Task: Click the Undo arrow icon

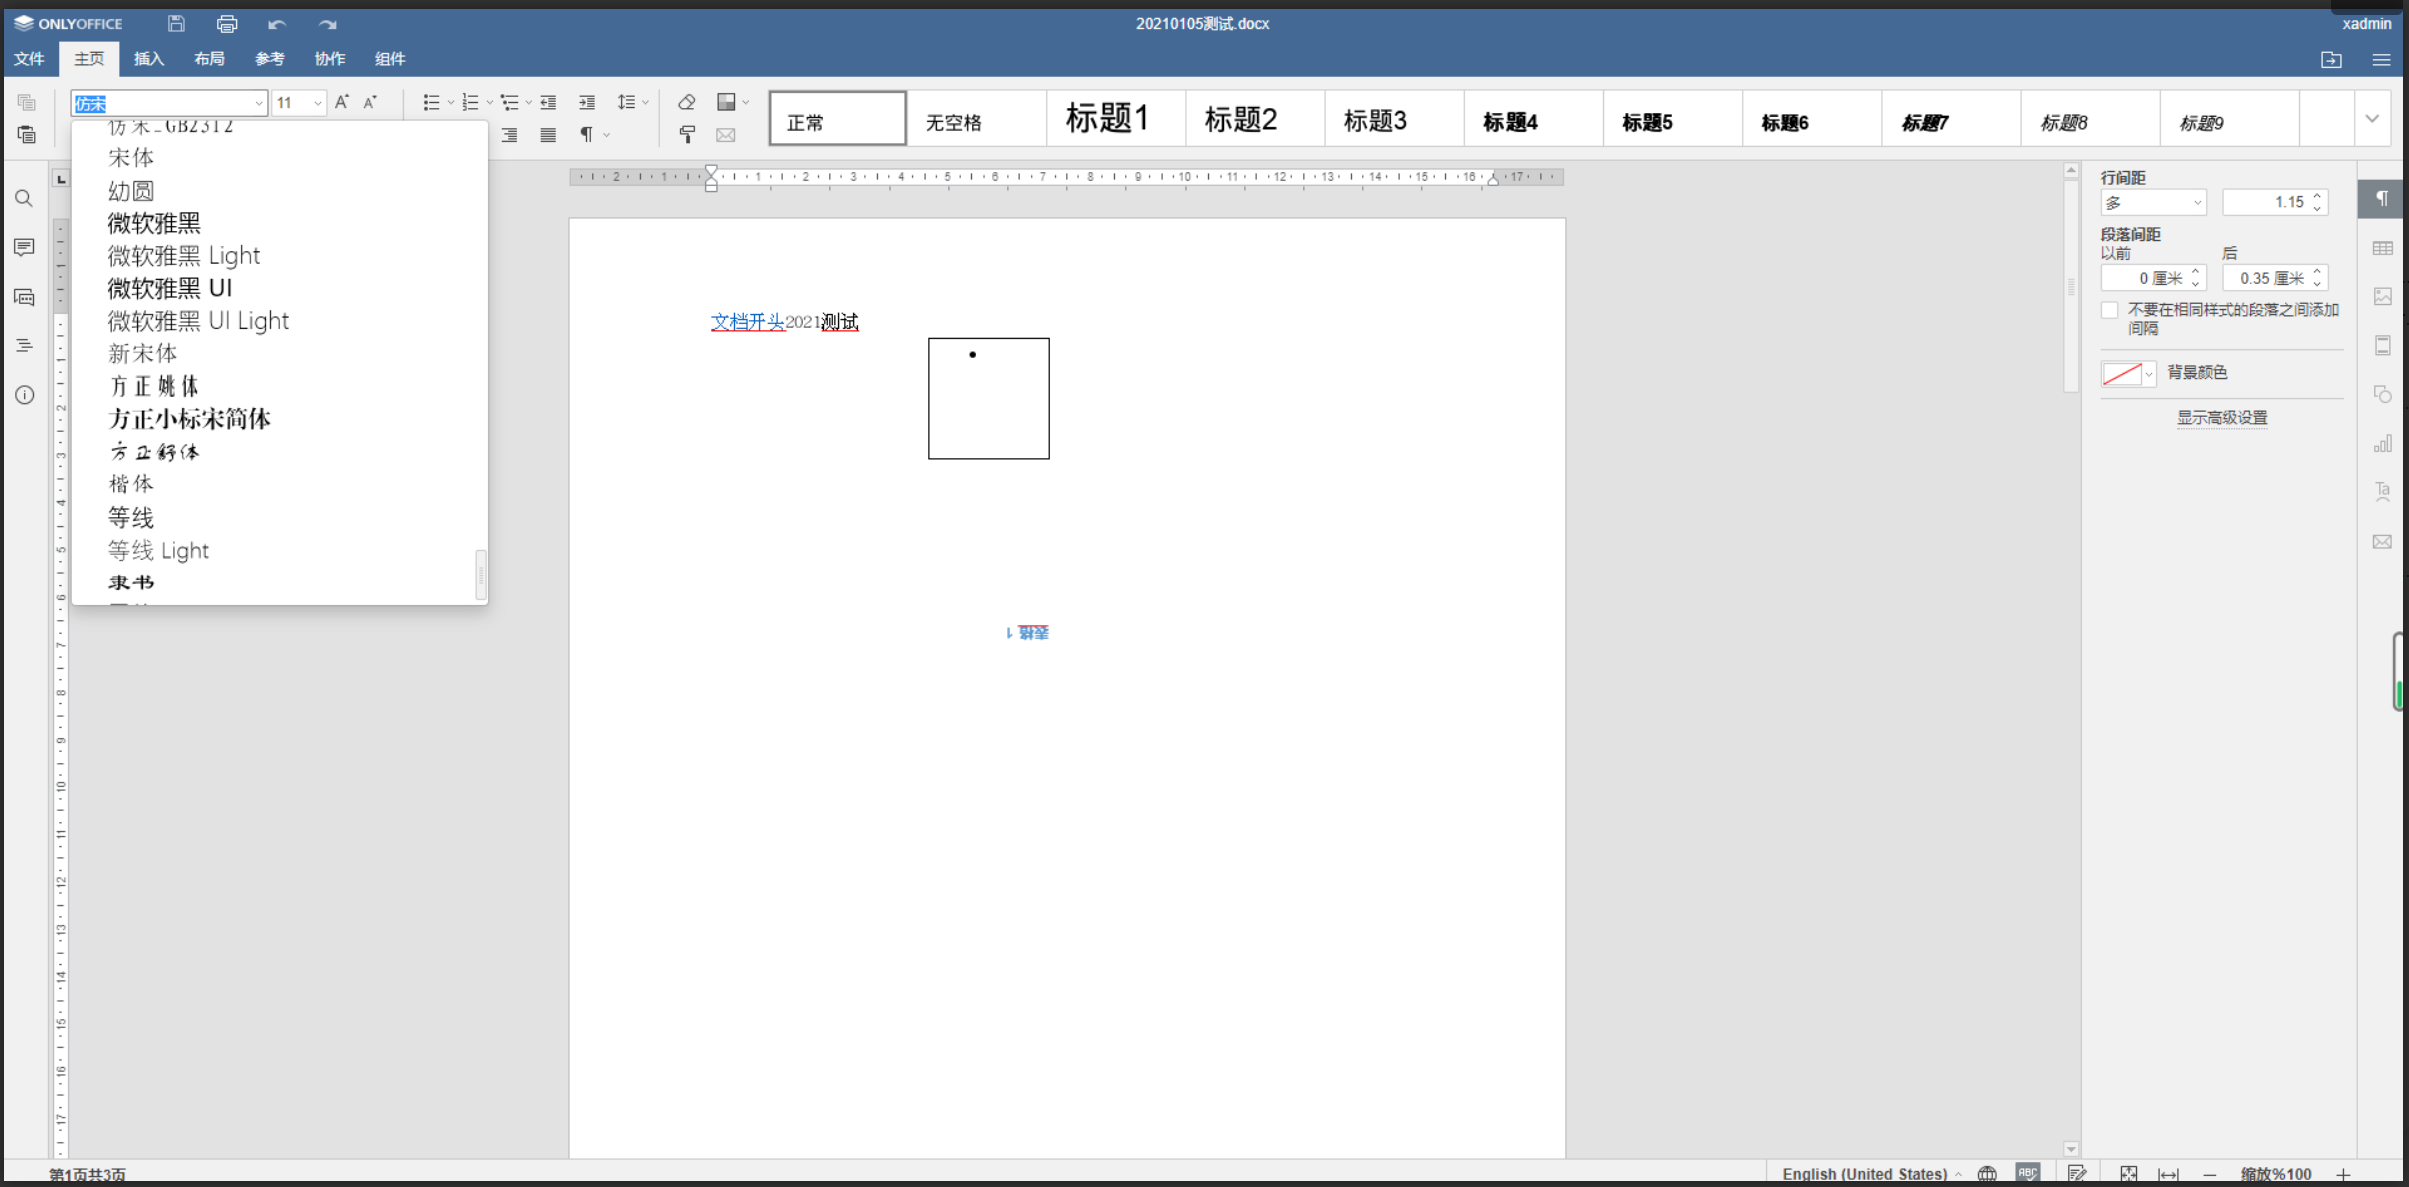Action: [x=277, y=23]
